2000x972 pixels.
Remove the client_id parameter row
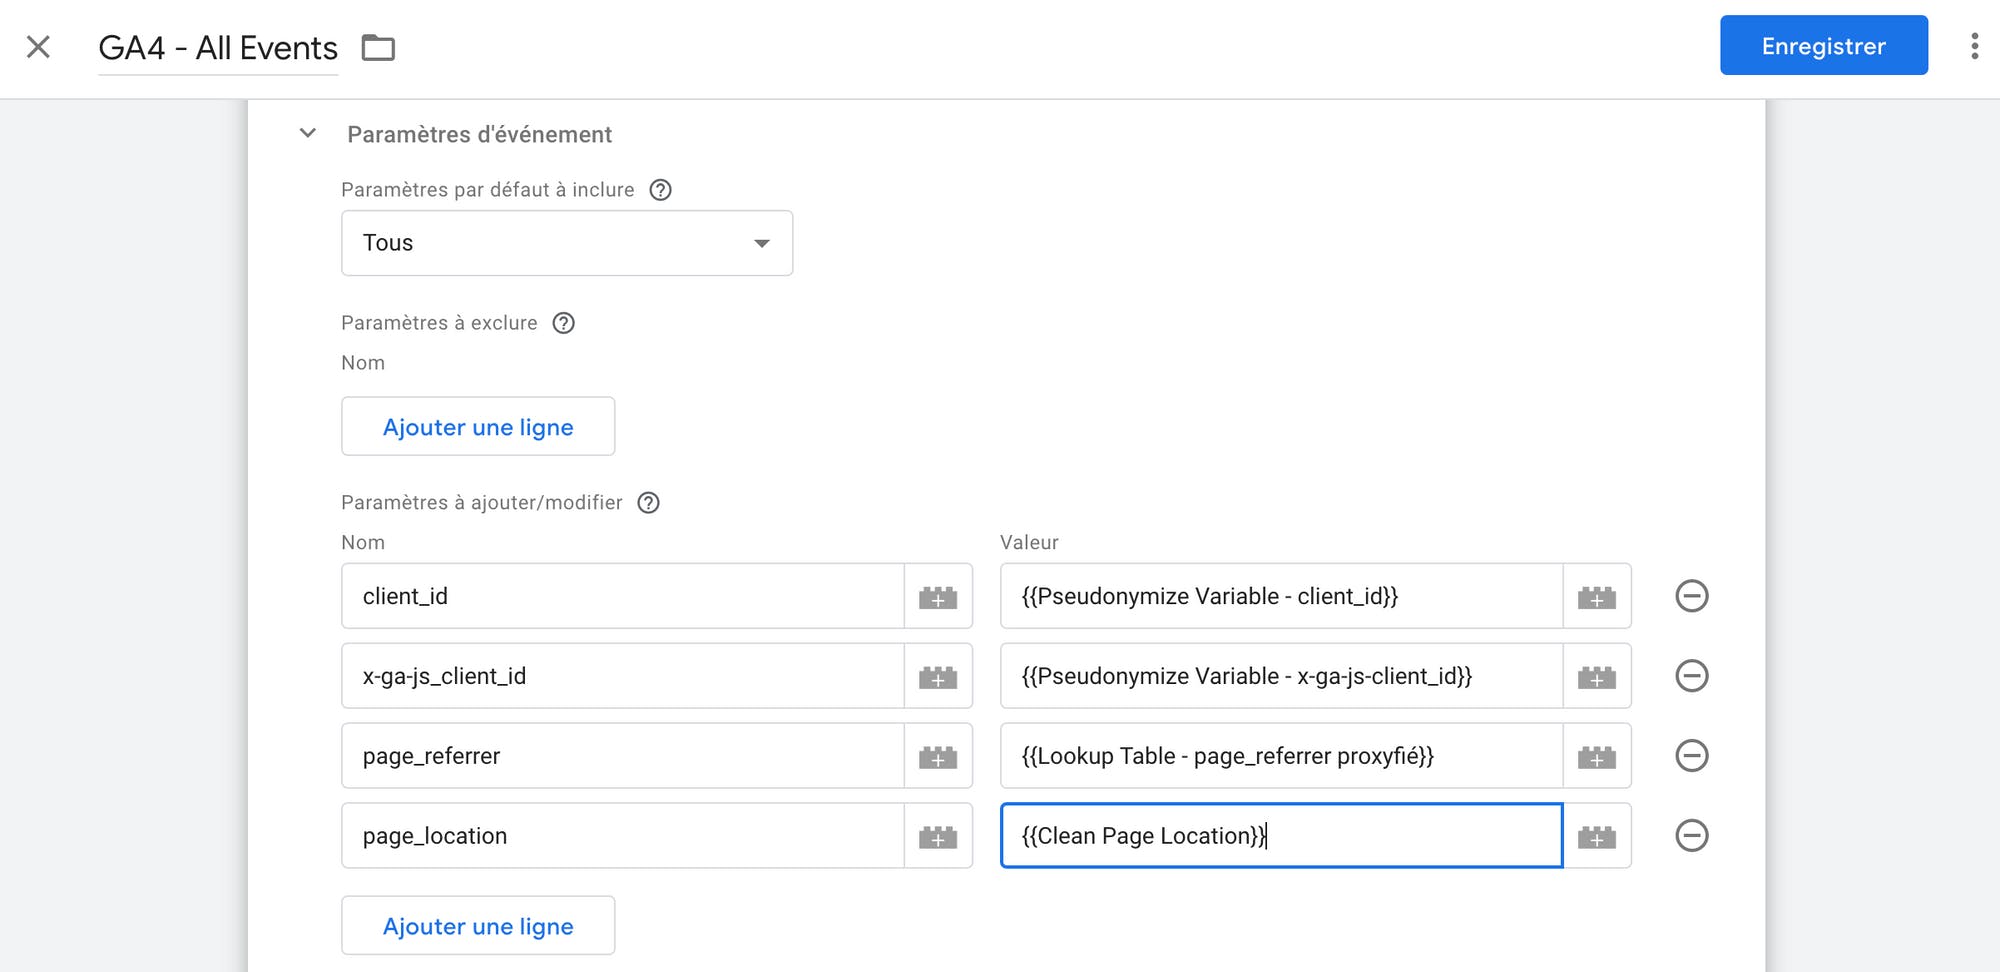coord(1692,596)
